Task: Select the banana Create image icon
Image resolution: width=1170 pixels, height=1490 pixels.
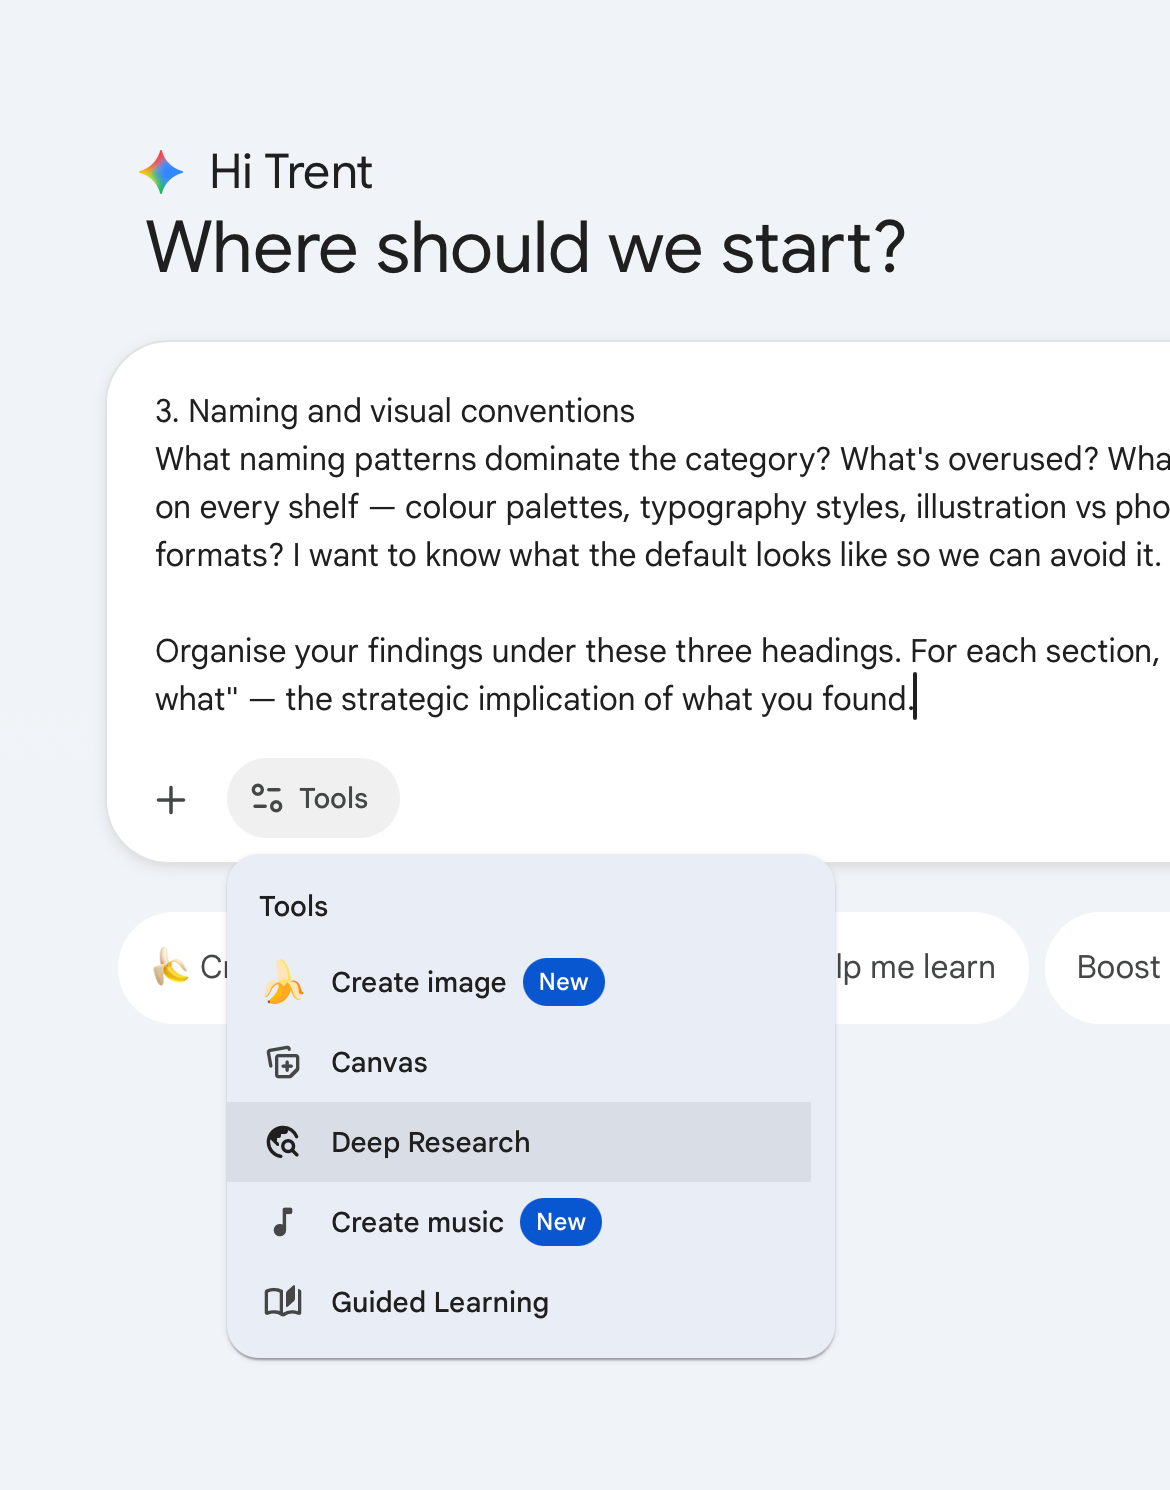Action: pos(283,982)
